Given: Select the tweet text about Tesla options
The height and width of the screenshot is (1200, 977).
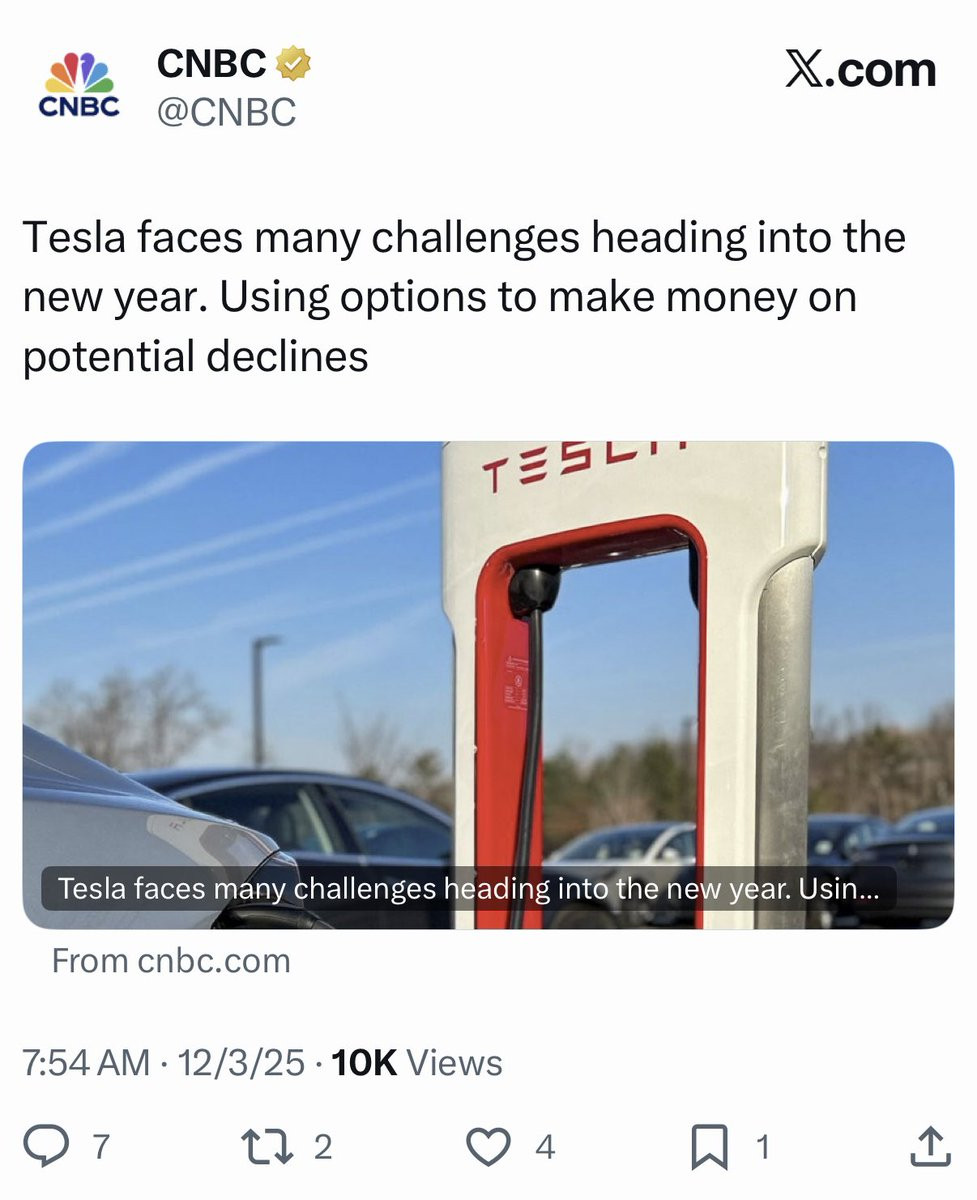Looking at the screenshot, I should pos(464,297).
